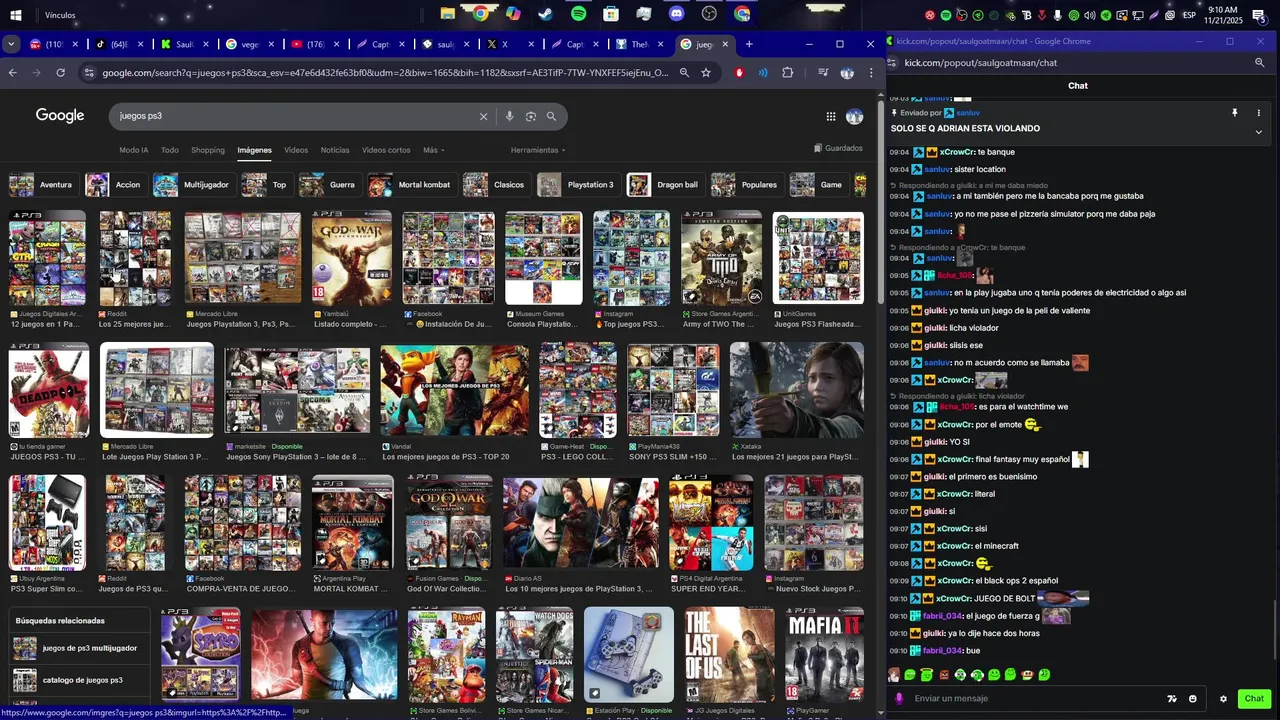Screen dimensions: 1280x720
Task: Filter images by Dragon ball chip
Action: [664, 185]
